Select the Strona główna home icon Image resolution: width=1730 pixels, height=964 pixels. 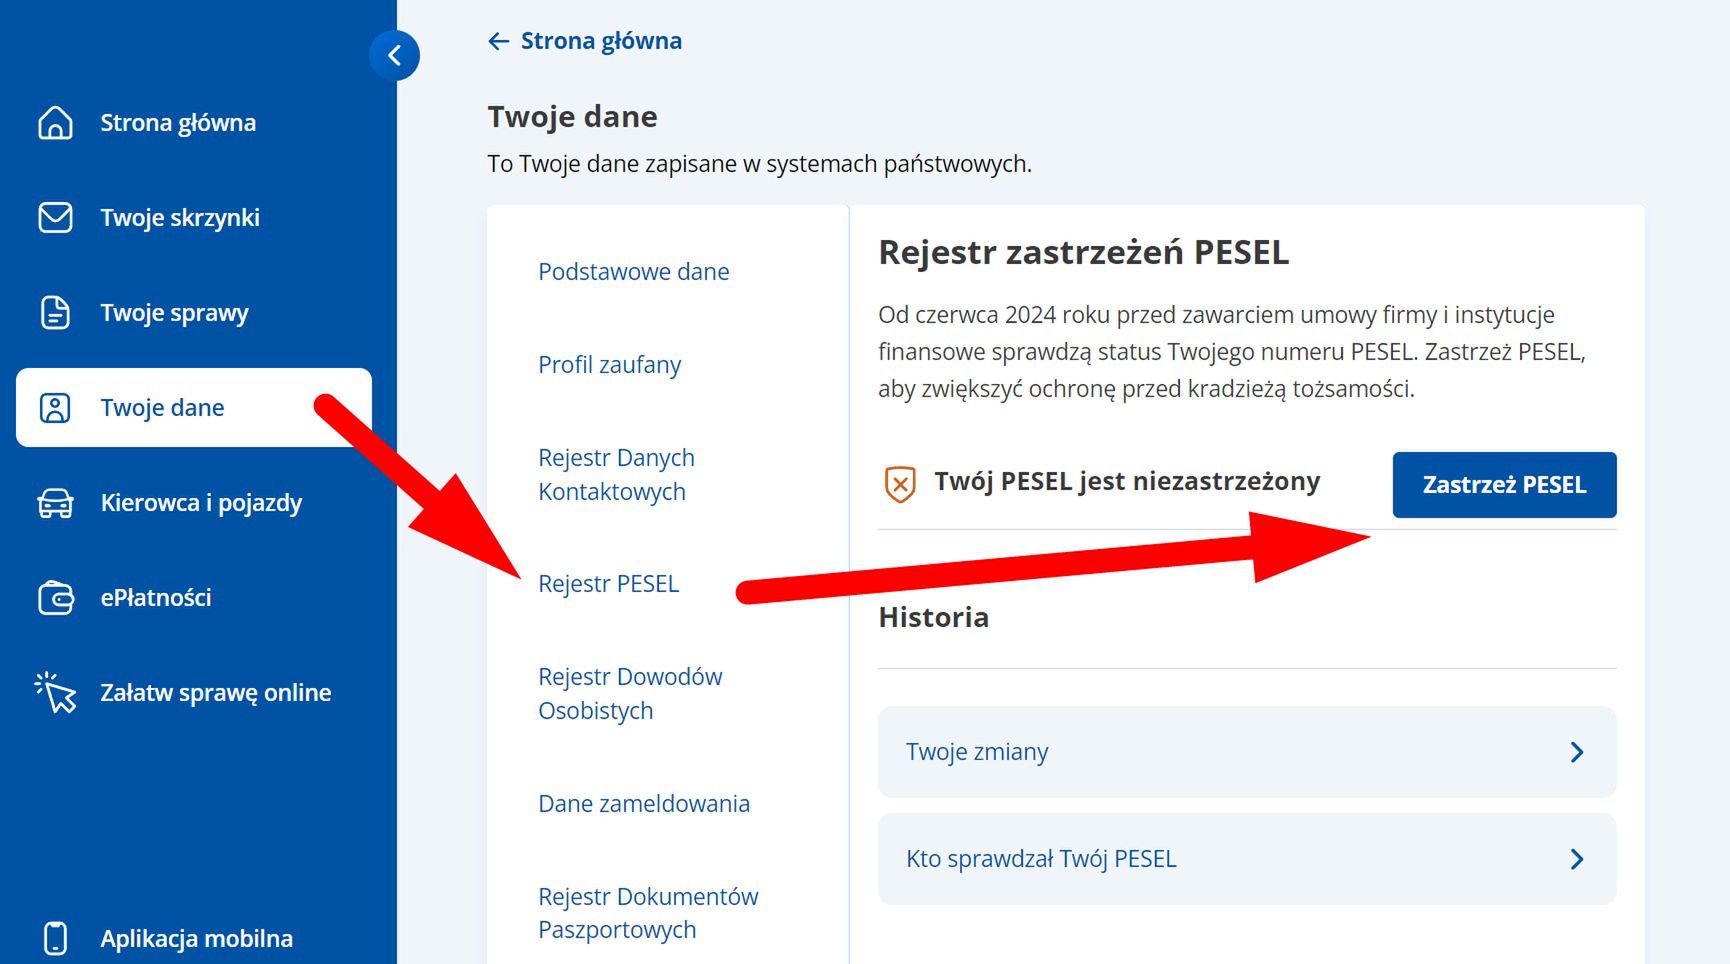[x=55, y=122]
